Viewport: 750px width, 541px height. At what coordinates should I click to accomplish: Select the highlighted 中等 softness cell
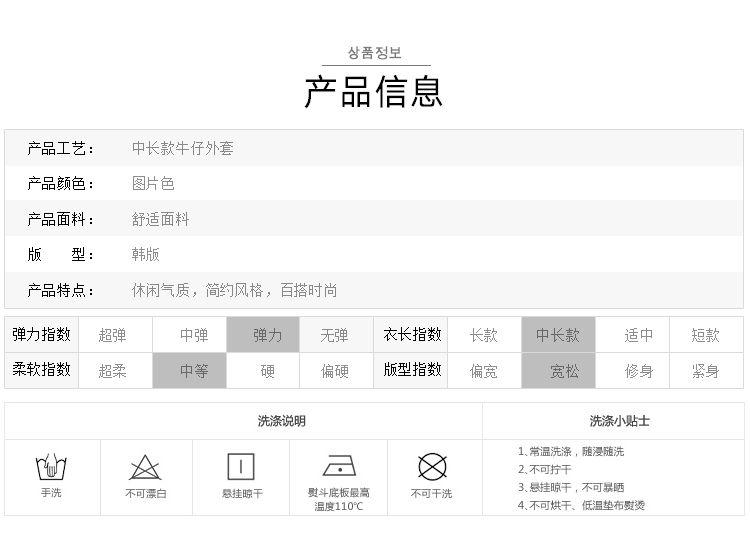[x=192, y=371]
